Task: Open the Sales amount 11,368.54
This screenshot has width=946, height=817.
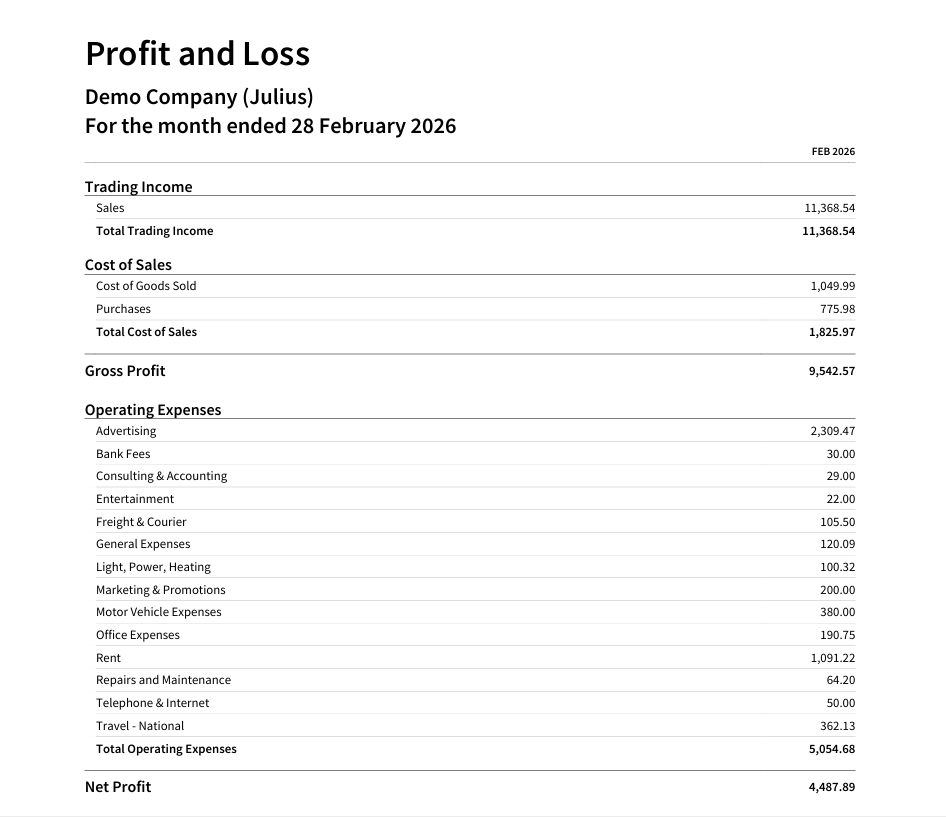Action: [829, 208]
